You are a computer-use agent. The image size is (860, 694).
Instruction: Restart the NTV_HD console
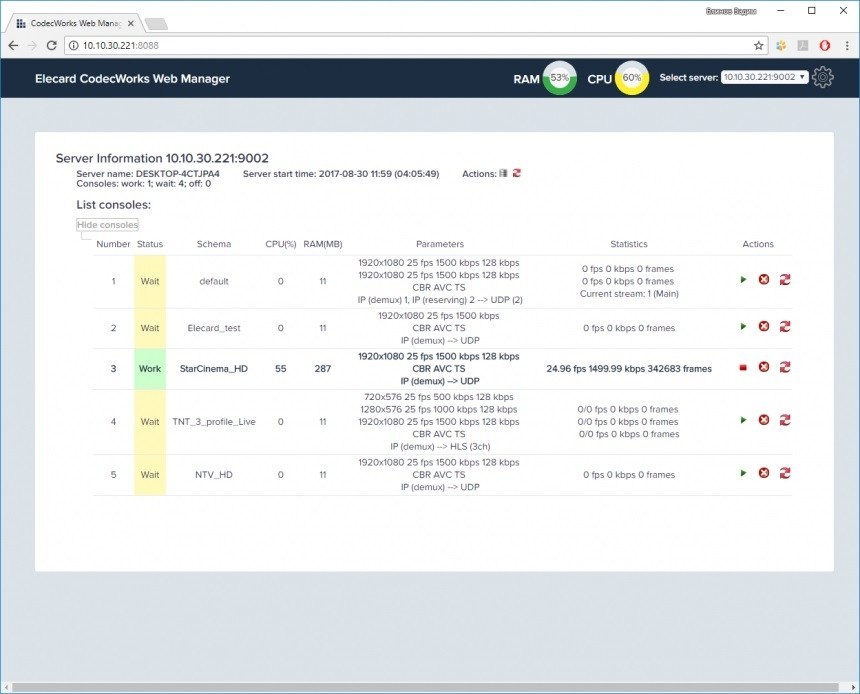(x=785, y=473)
